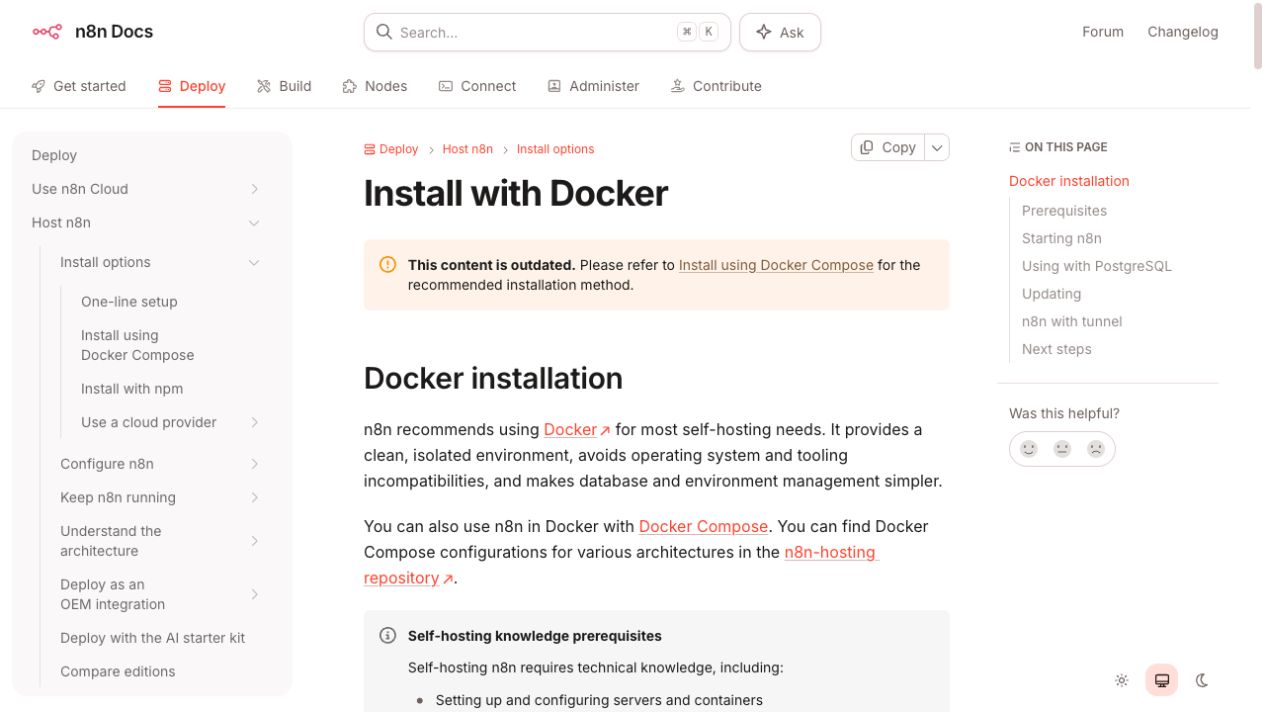Open Deploy with the AI starter kit

point(152,638)
